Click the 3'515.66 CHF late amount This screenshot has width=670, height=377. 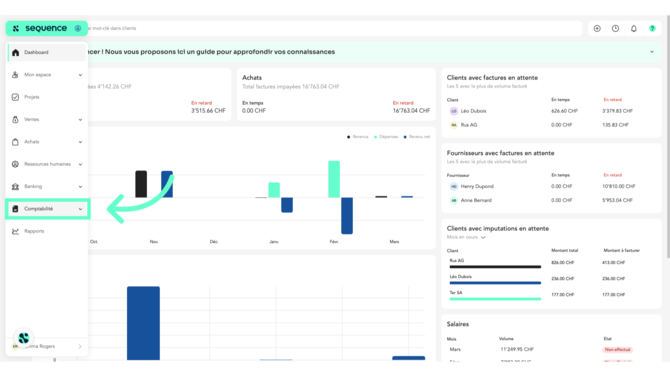click(208, 111)
